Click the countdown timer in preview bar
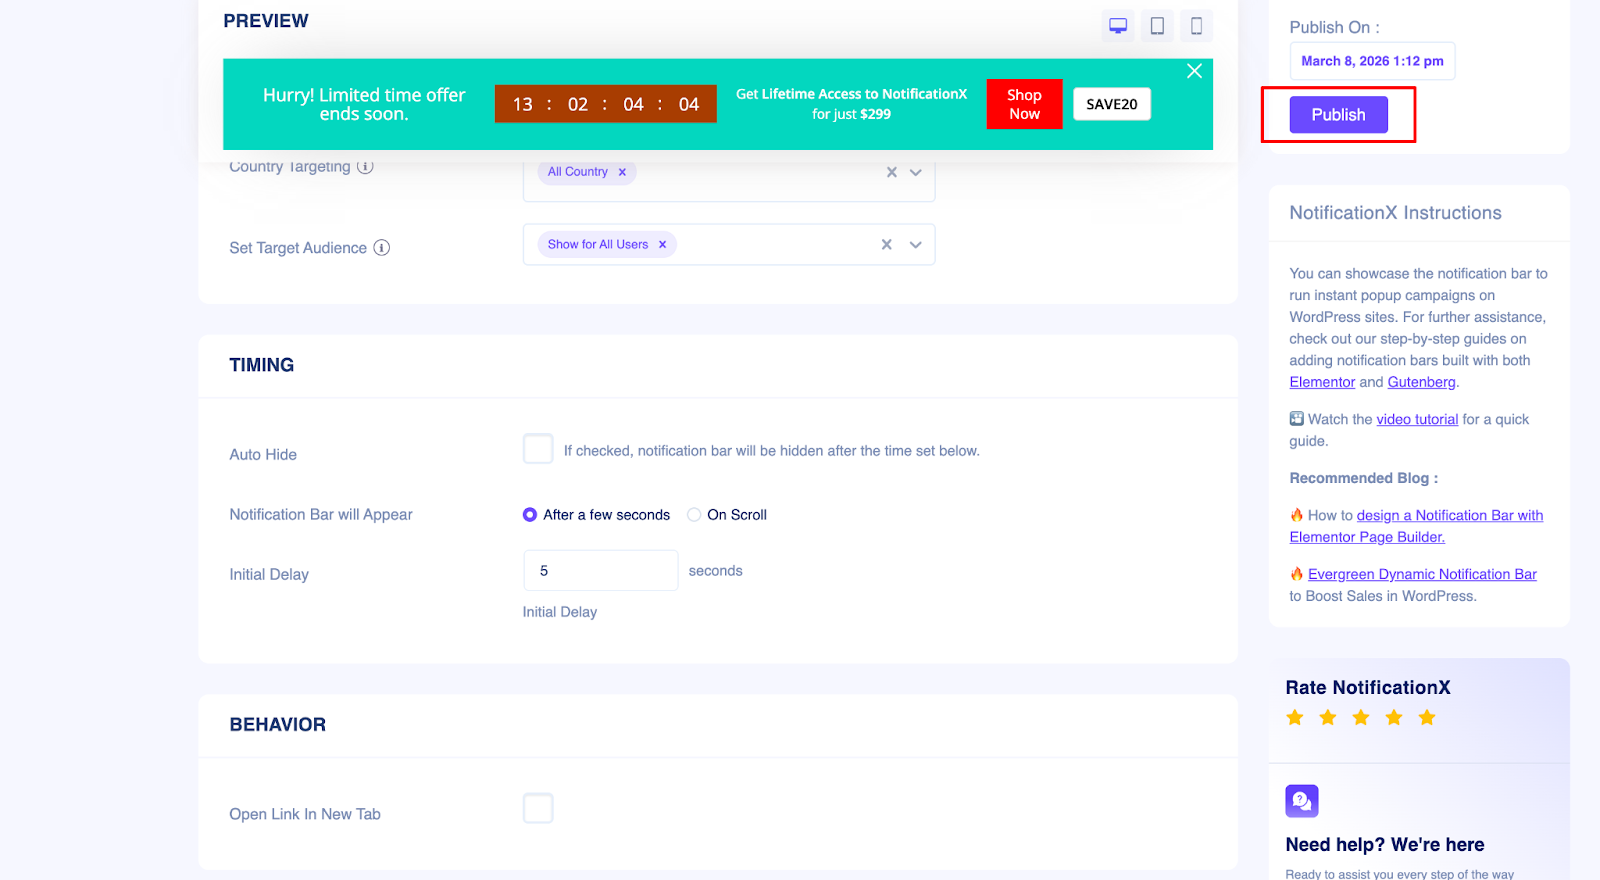 pos(606,104)
